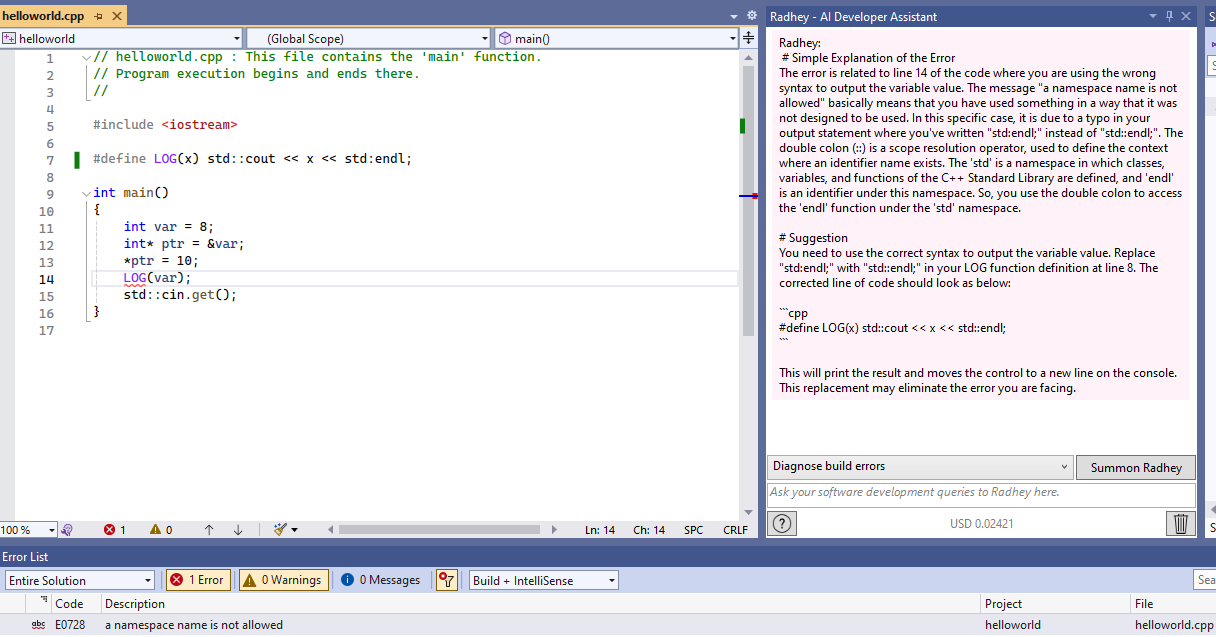Image resolution: width=1216 pixels, height=637 pixels.
Task: Click the editor horizontal scrollbar thumb
Action: 439,530
